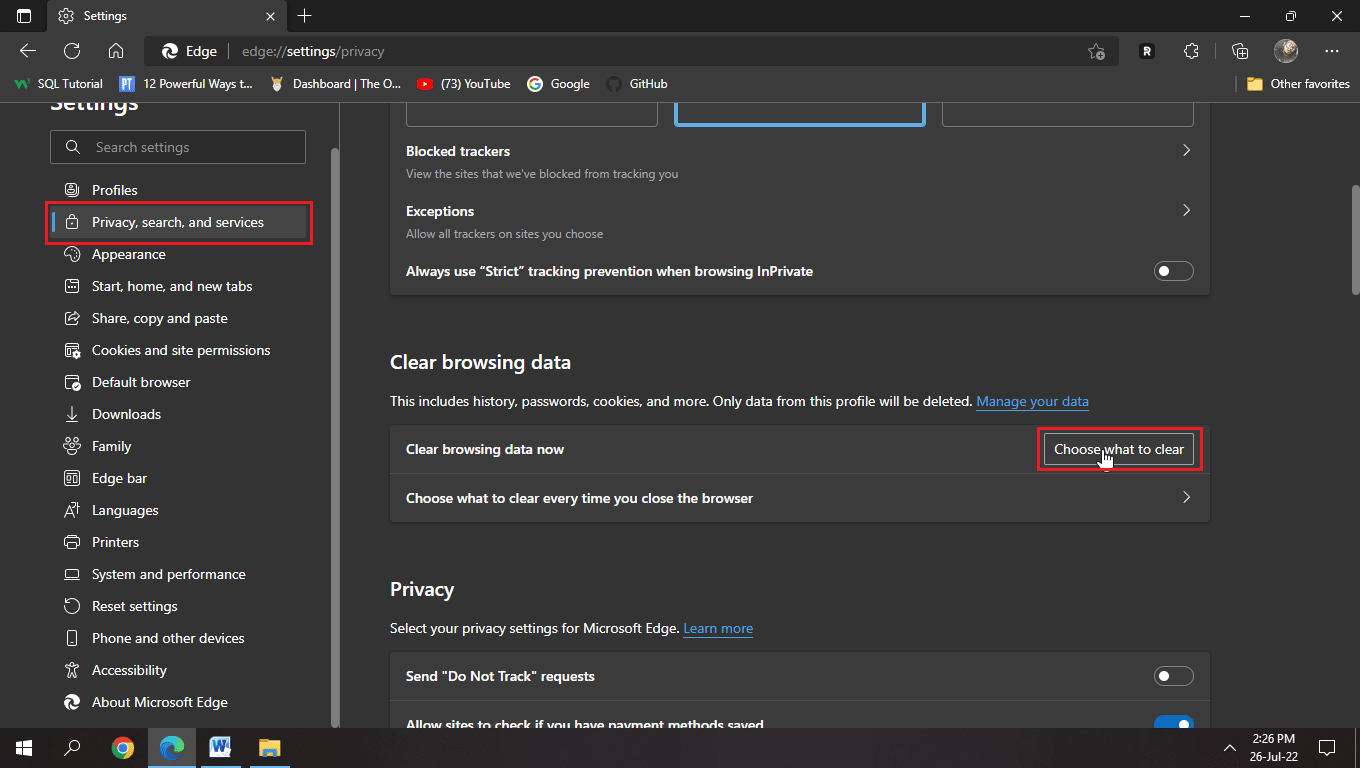Screen dimensions: 1360x768
Task: Open the R extension icon in toolbar
Action: click(1147, 51)
